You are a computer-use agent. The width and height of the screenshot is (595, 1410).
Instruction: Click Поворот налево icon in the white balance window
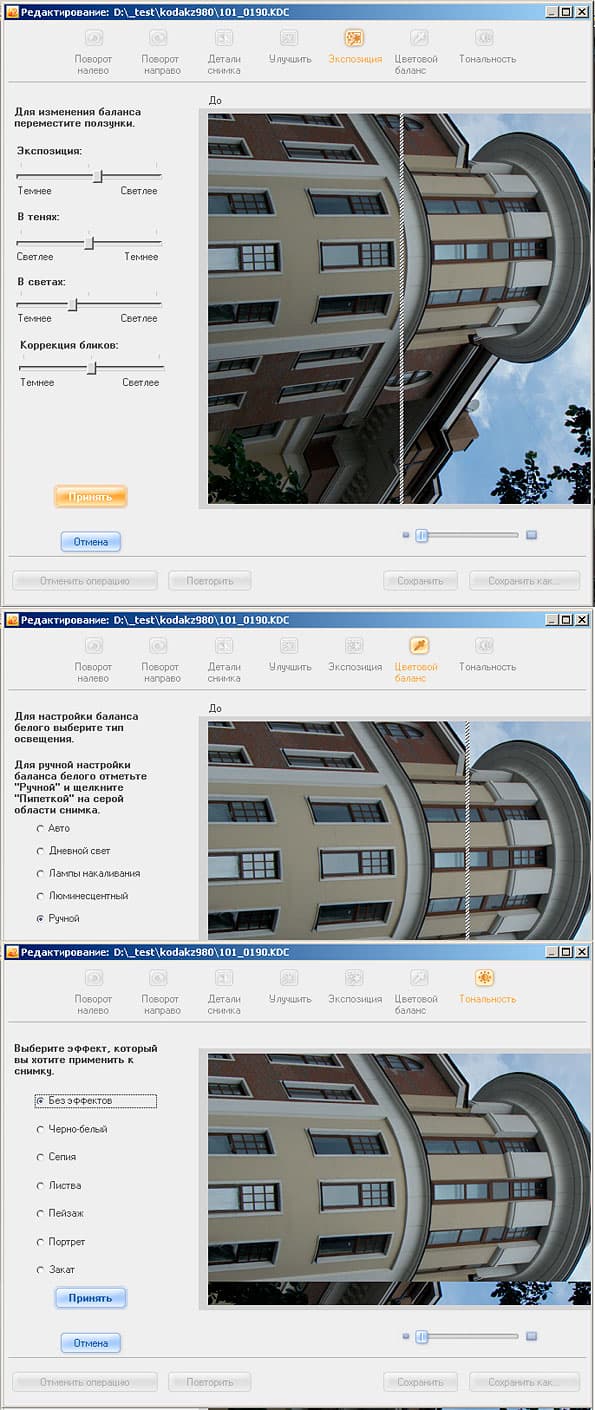pyautogui.click(x=94, y=646)
